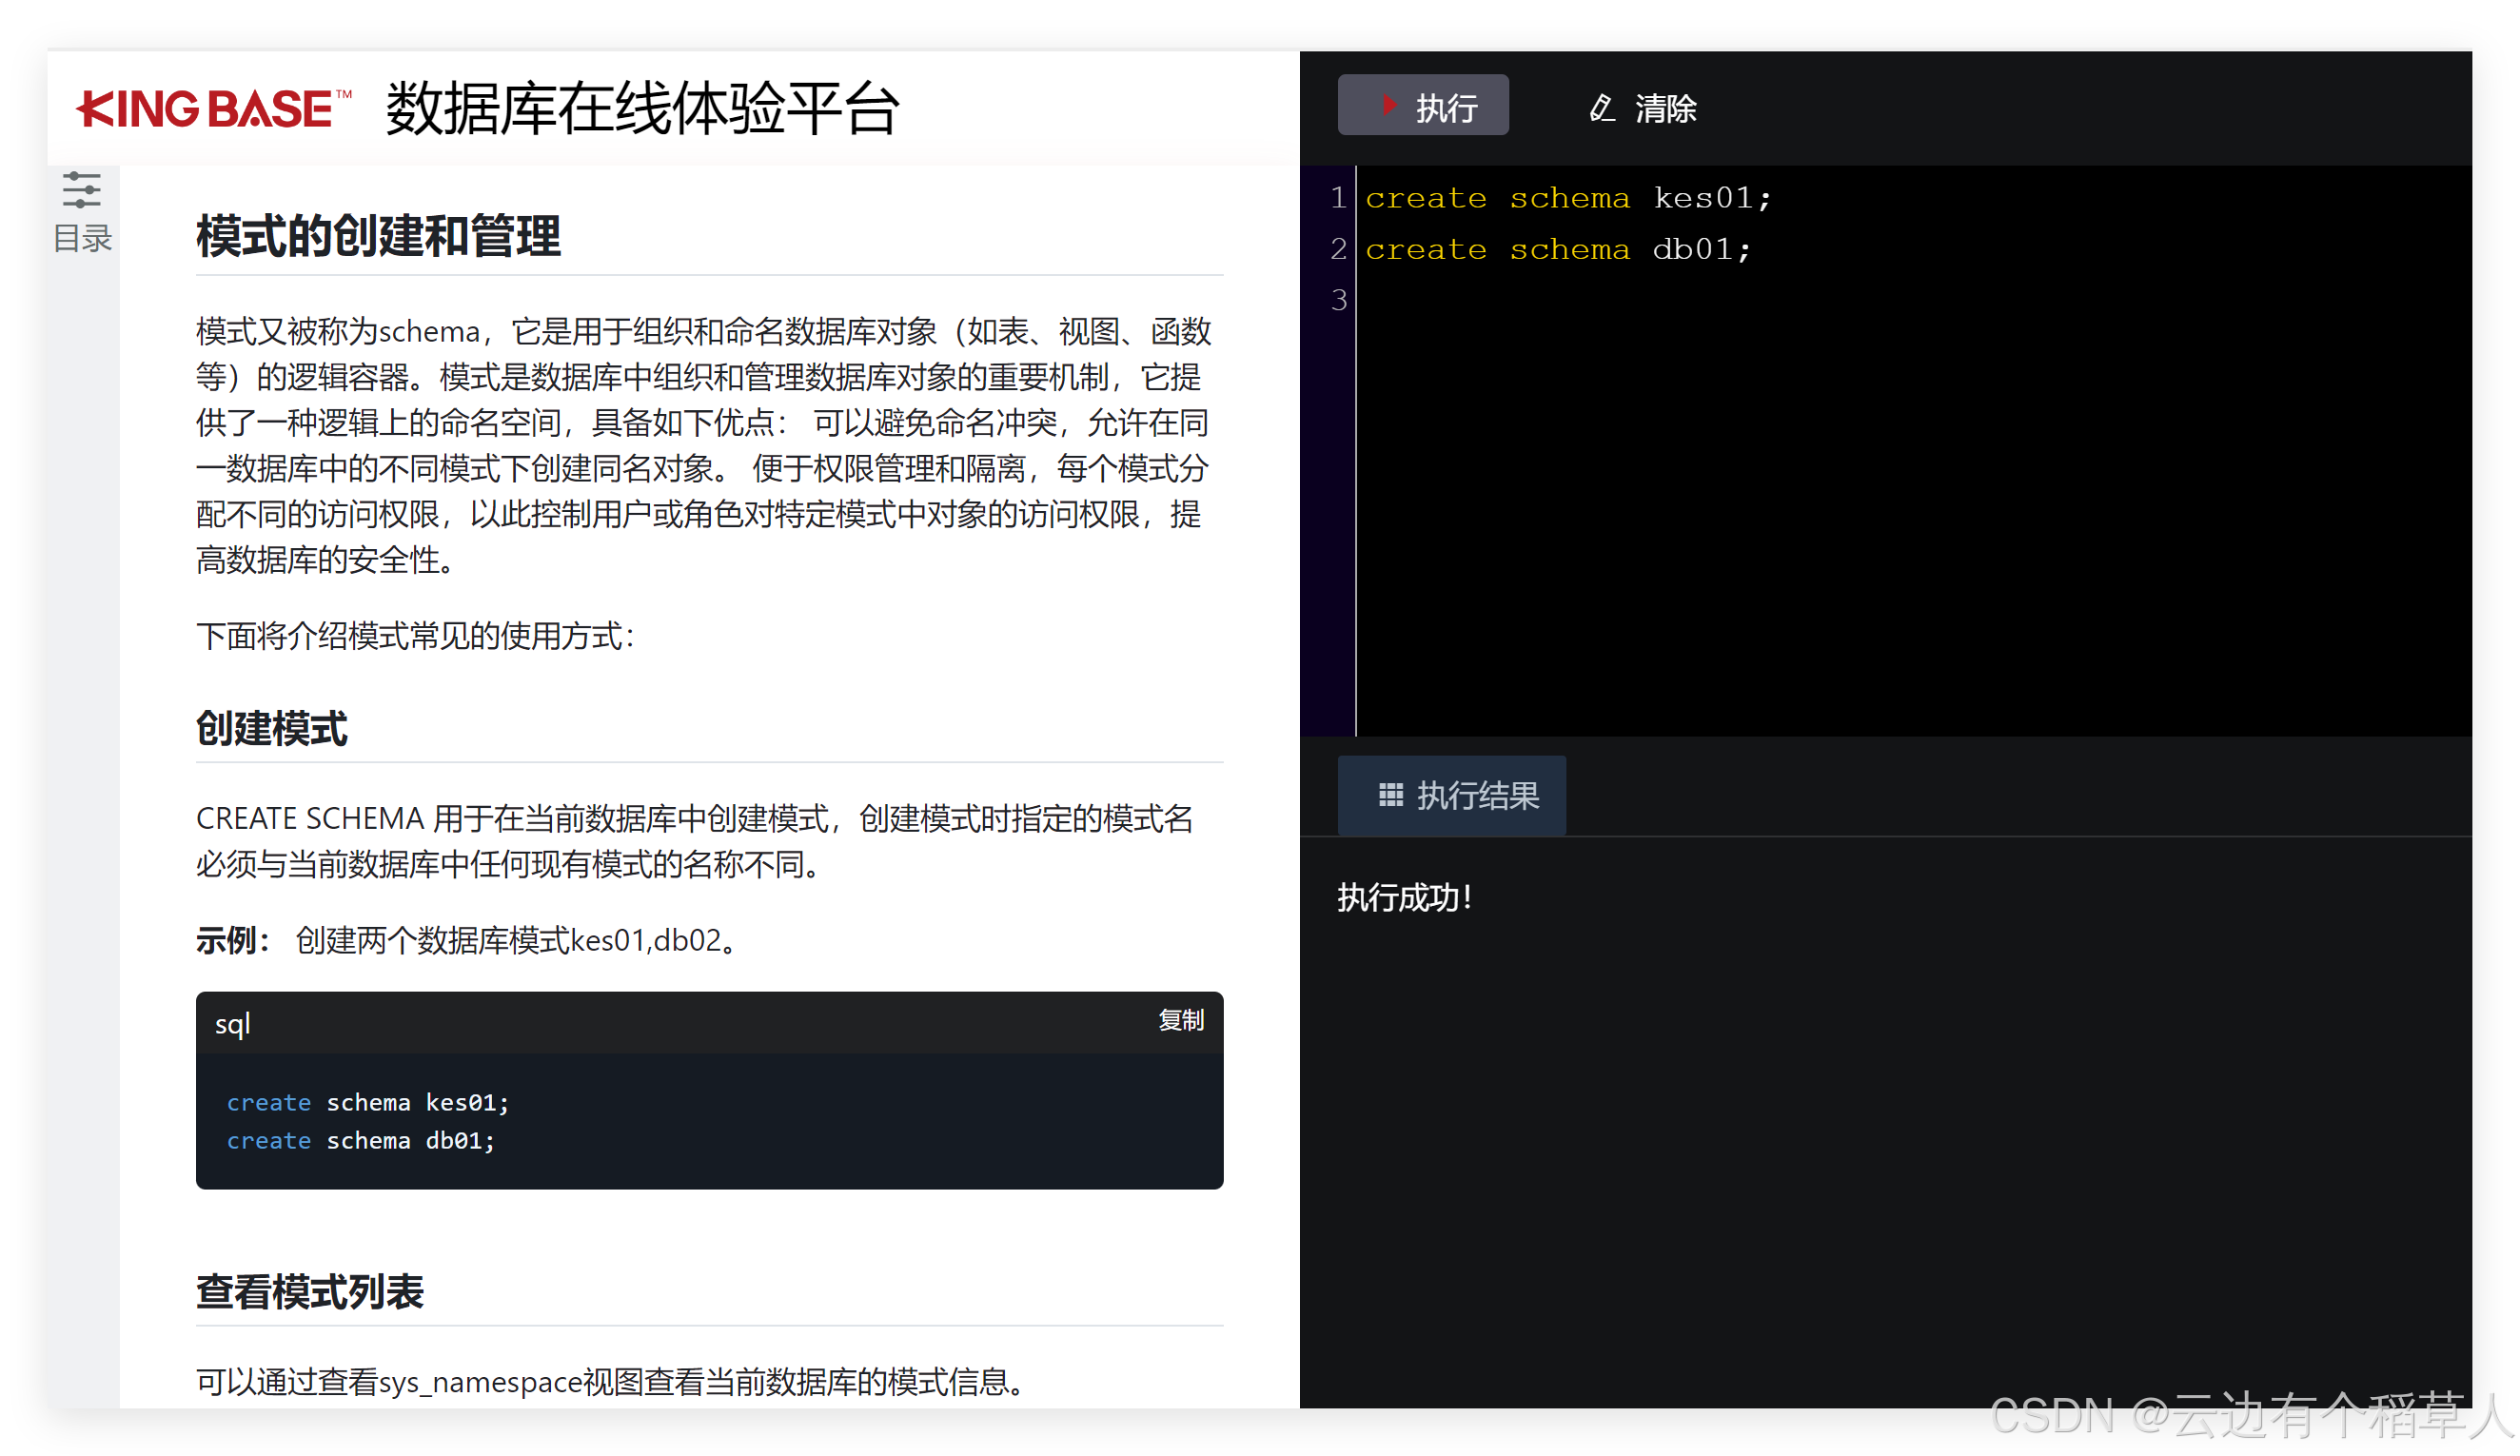
Task: Clear the editor with 清除 button
Action: pos(1642,107)
